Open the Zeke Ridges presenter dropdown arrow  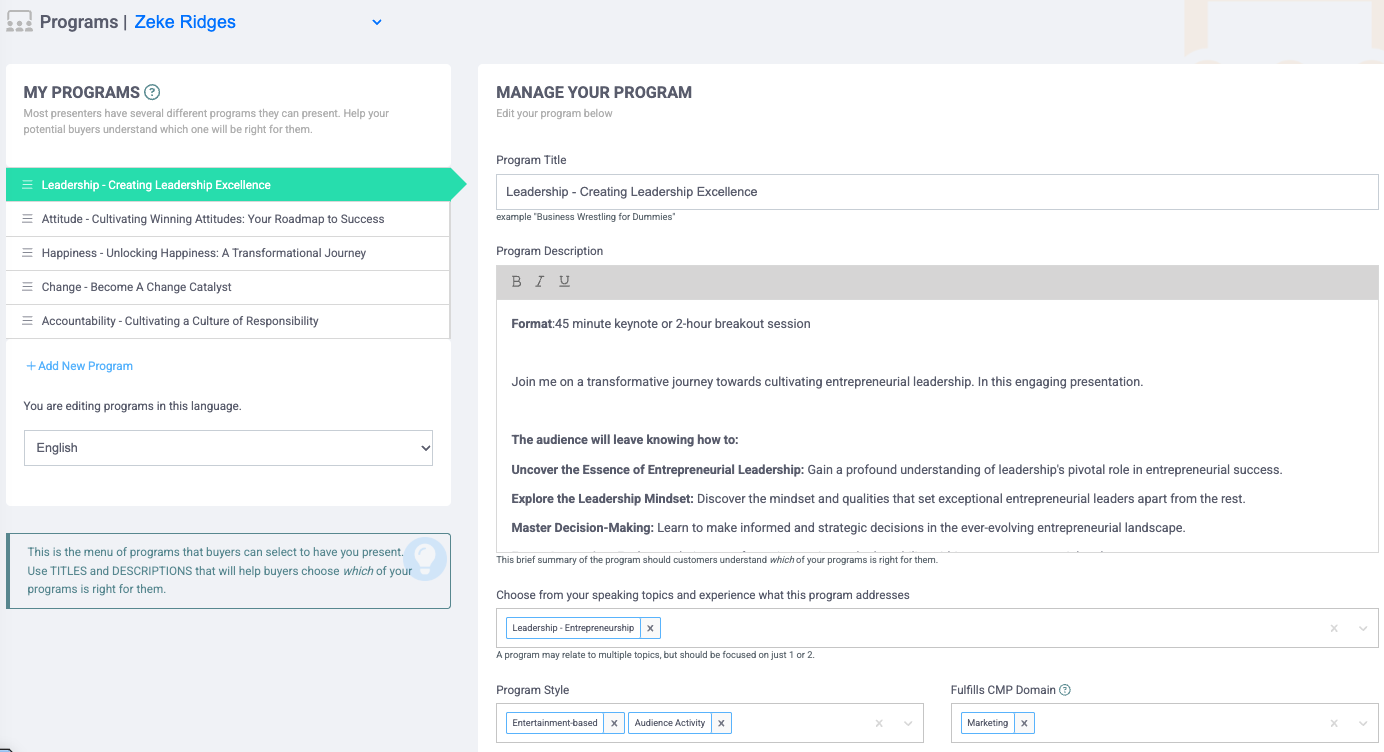pos(377,22)
